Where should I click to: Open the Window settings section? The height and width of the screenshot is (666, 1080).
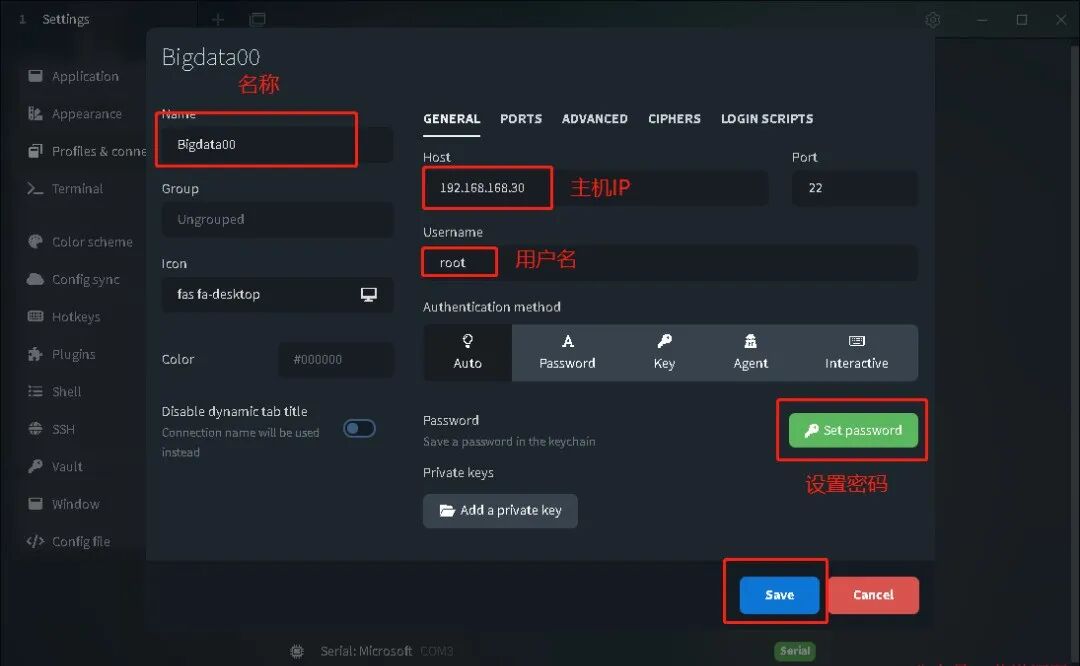coord(63,504)
